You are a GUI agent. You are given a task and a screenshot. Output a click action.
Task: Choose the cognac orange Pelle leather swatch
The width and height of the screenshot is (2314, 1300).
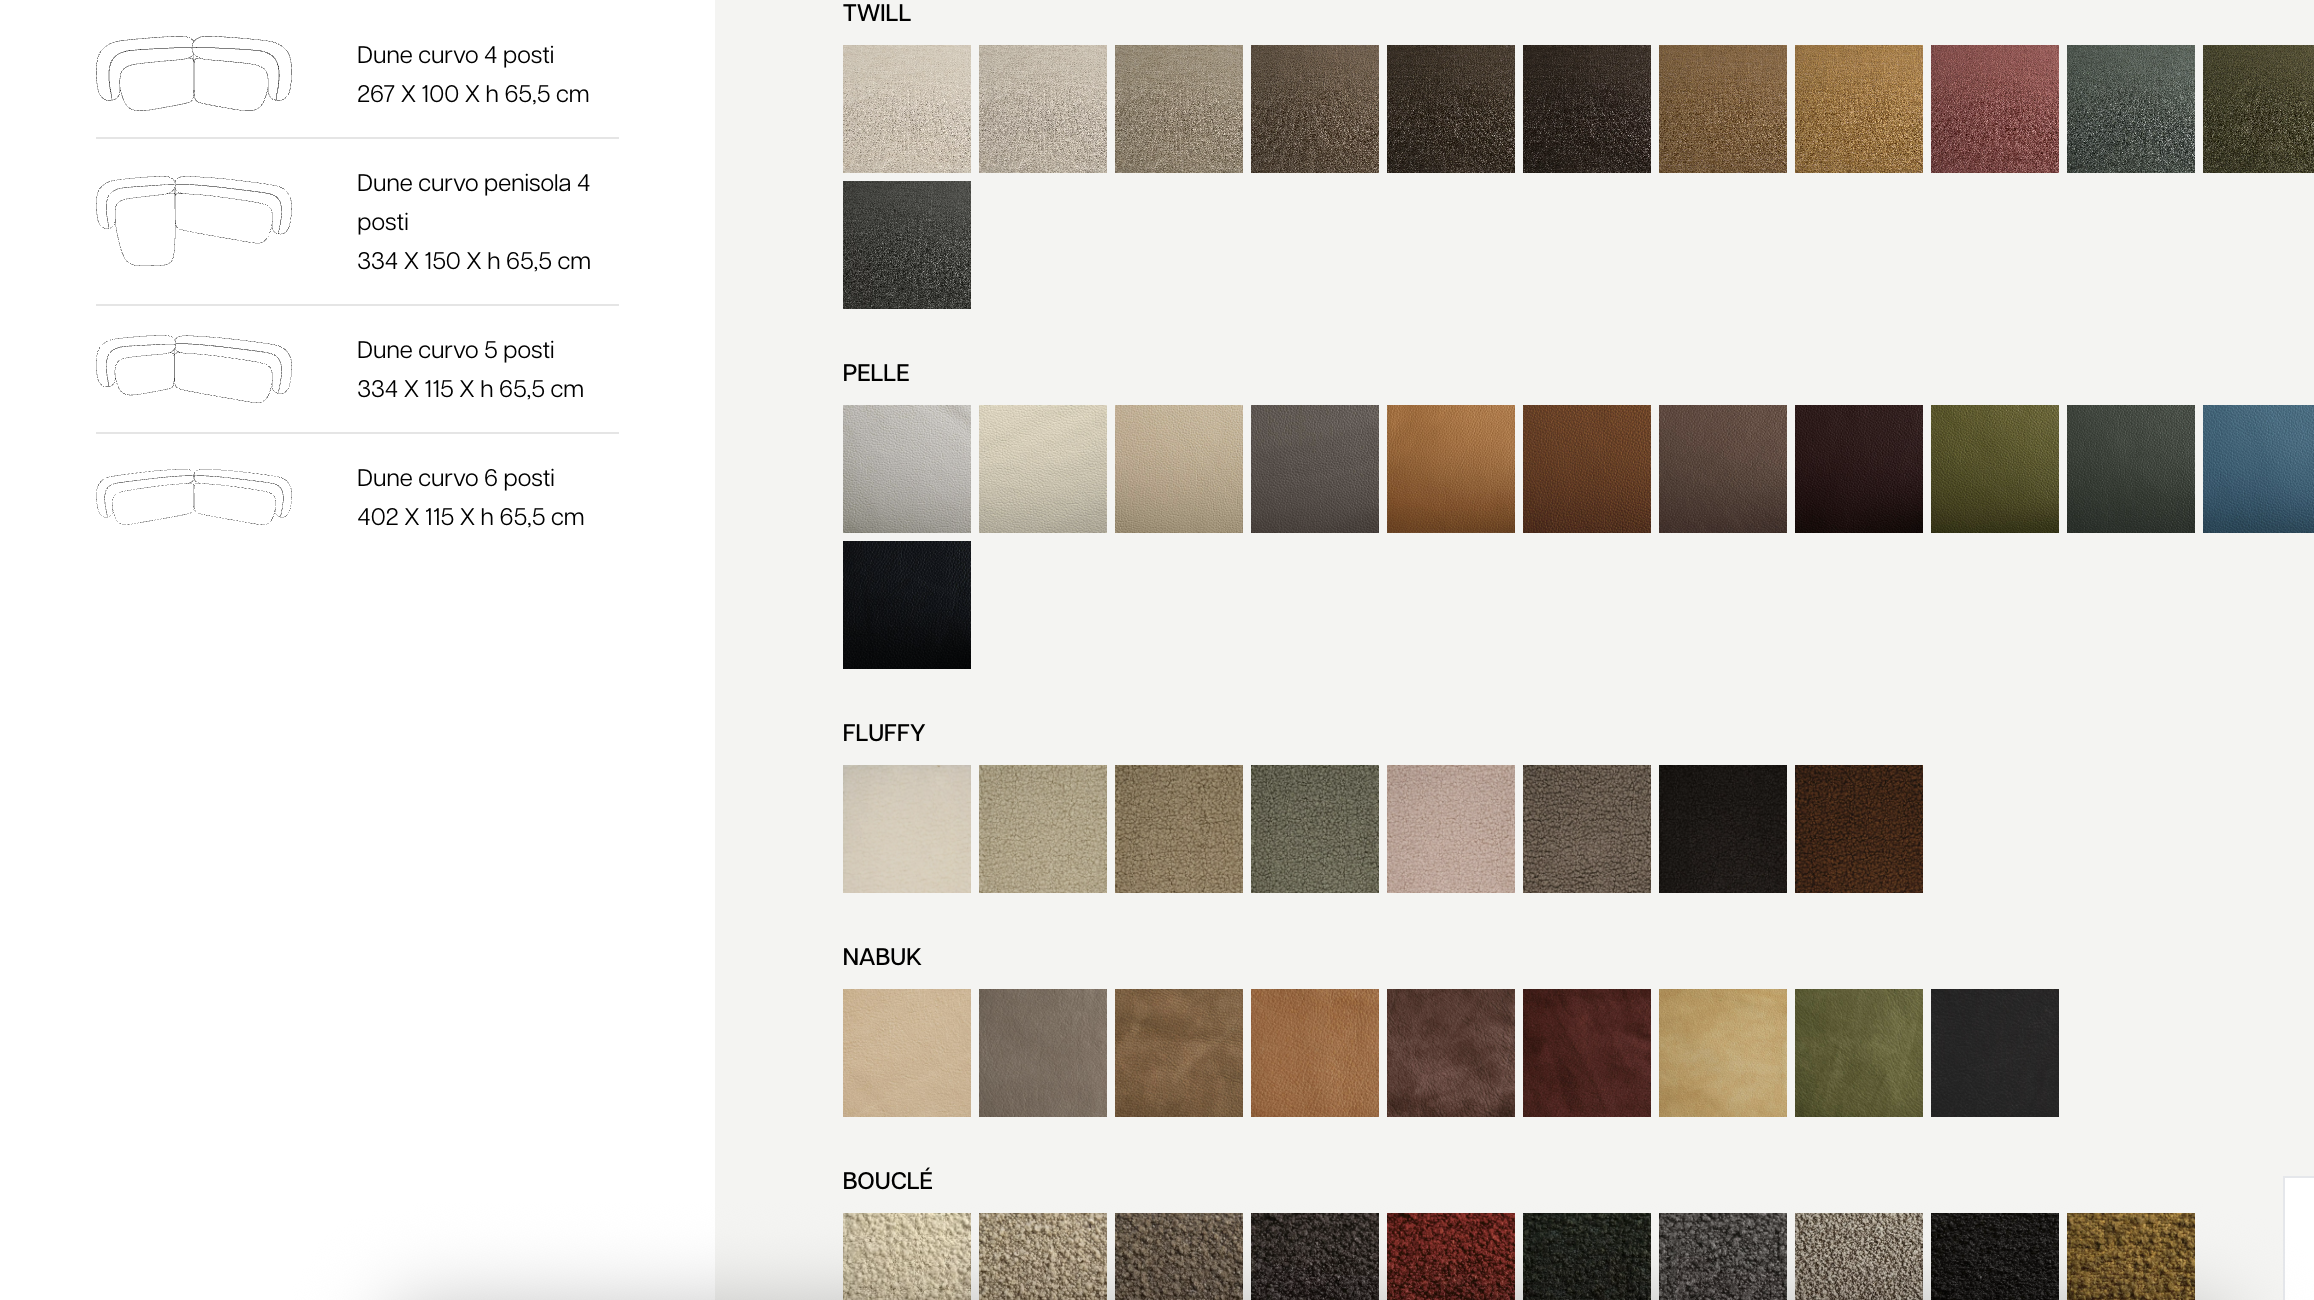point(1451,469)
